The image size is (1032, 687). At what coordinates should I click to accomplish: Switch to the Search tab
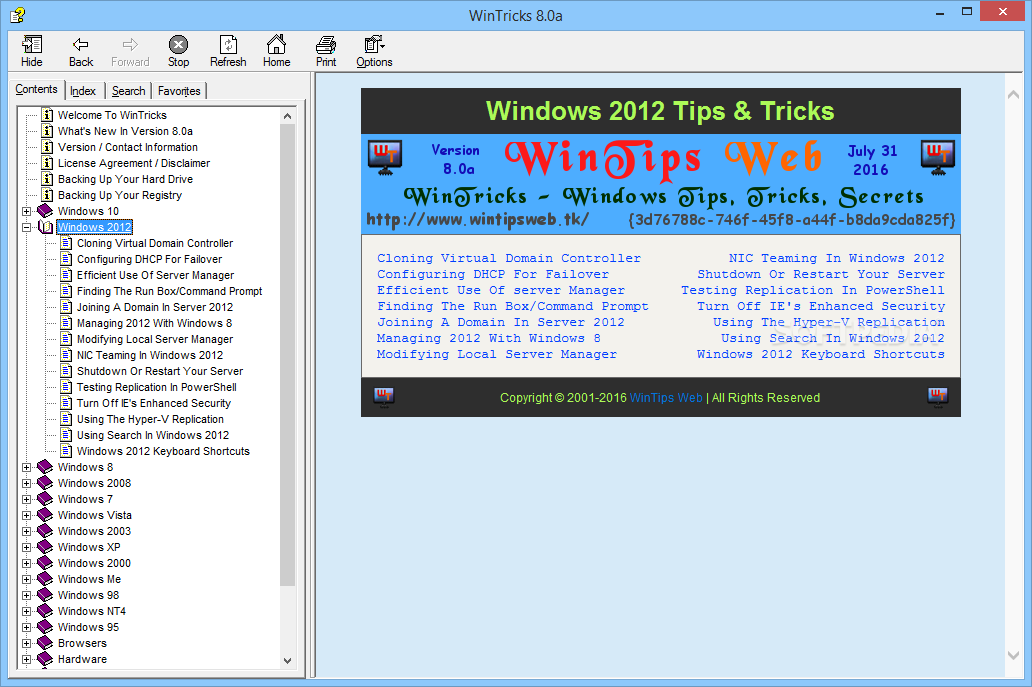point(128,91)
